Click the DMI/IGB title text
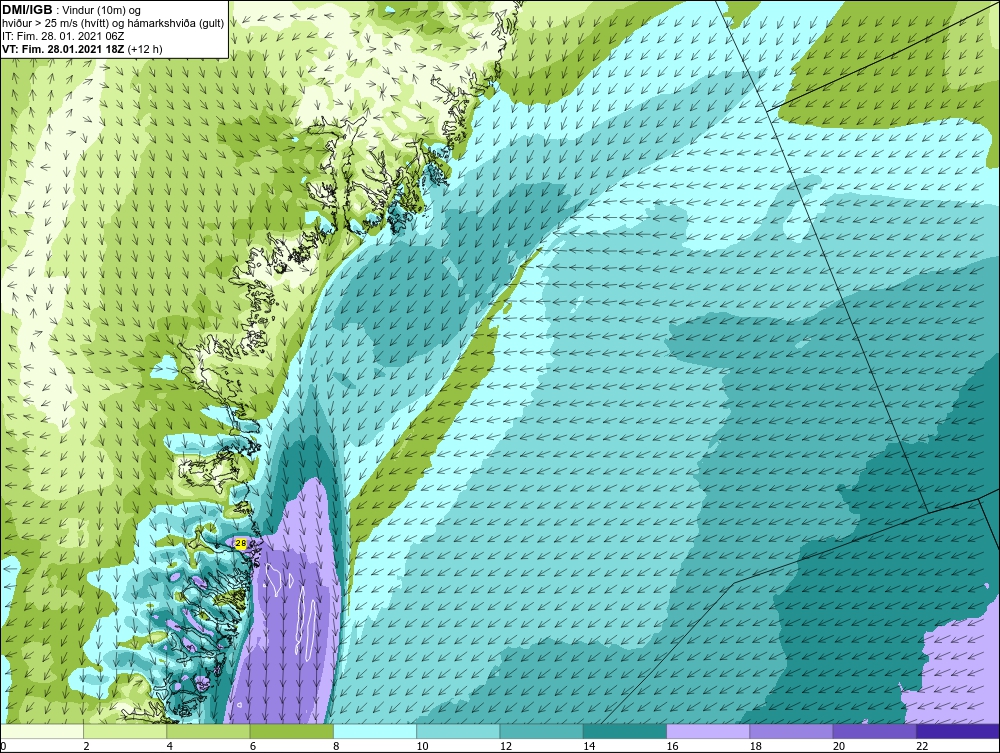1000x753 pixels. tap(27, 10)
